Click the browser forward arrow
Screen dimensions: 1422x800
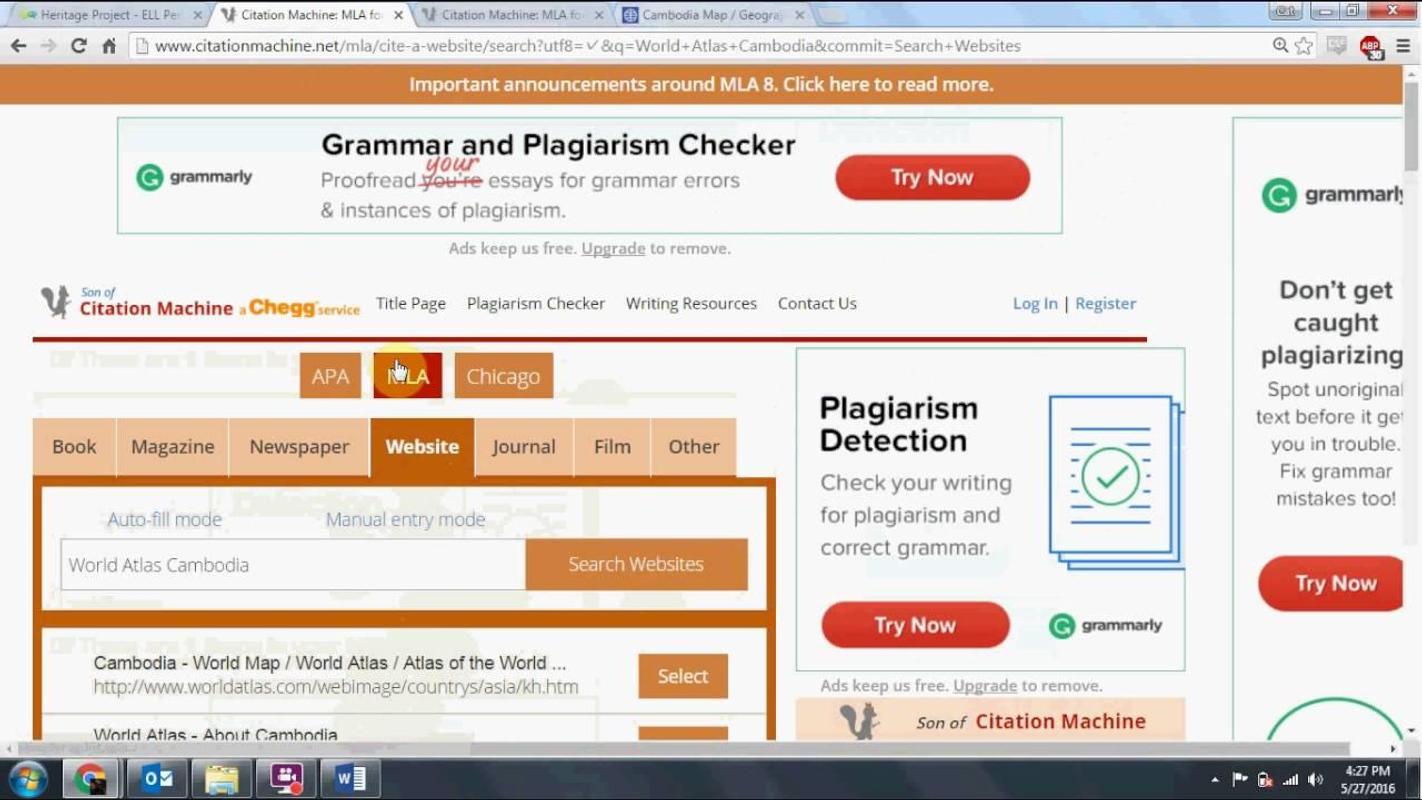pos(47,46)
